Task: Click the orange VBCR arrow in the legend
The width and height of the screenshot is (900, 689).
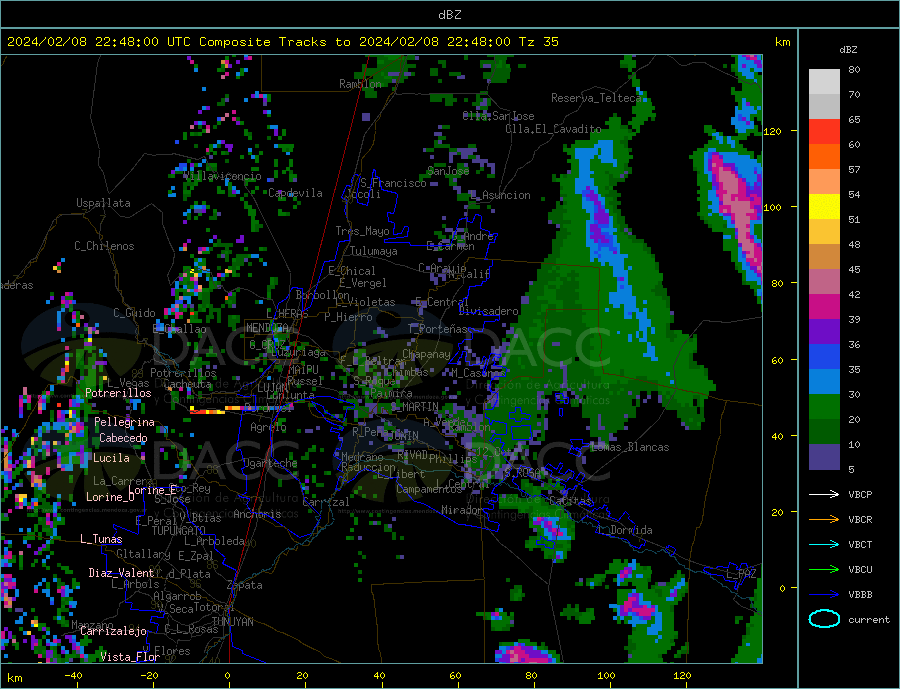Action: coord(824,519)
